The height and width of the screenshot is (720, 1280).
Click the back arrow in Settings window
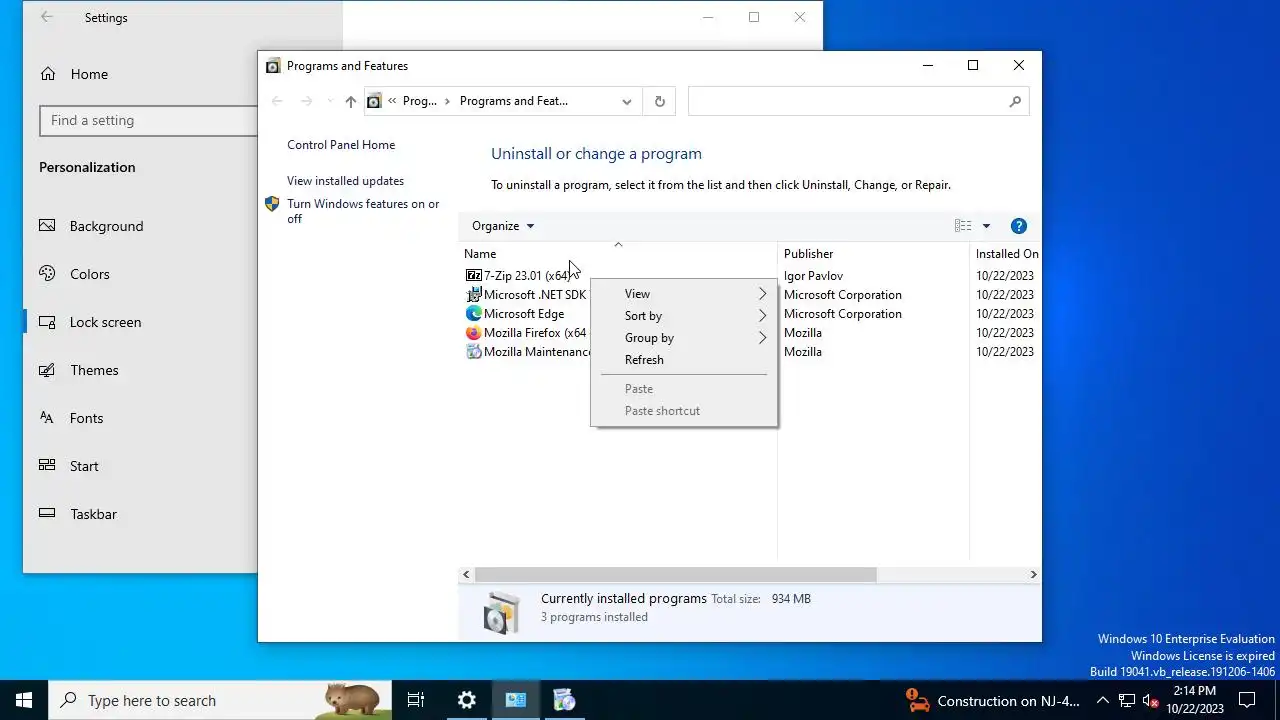click(47, 17)
